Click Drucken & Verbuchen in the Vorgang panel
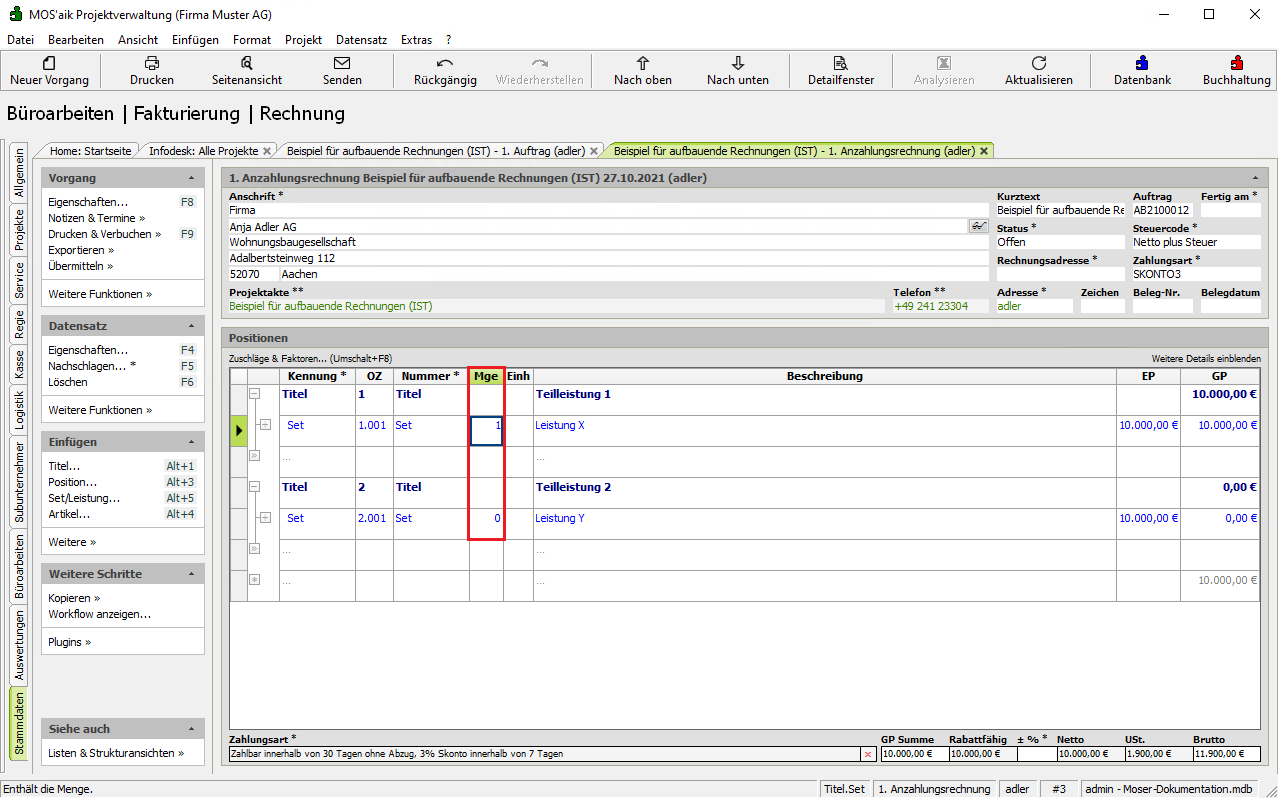 pyautogui.click(x=104, y=234)
